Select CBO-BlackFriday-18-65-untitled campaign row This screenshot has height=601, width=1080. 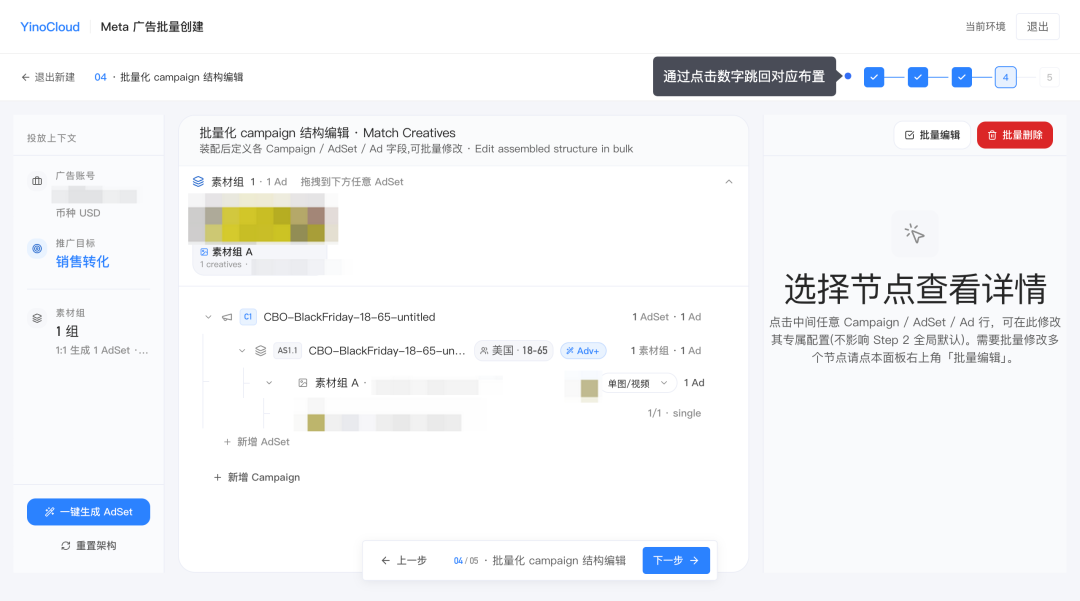click(x=349, y=317)
